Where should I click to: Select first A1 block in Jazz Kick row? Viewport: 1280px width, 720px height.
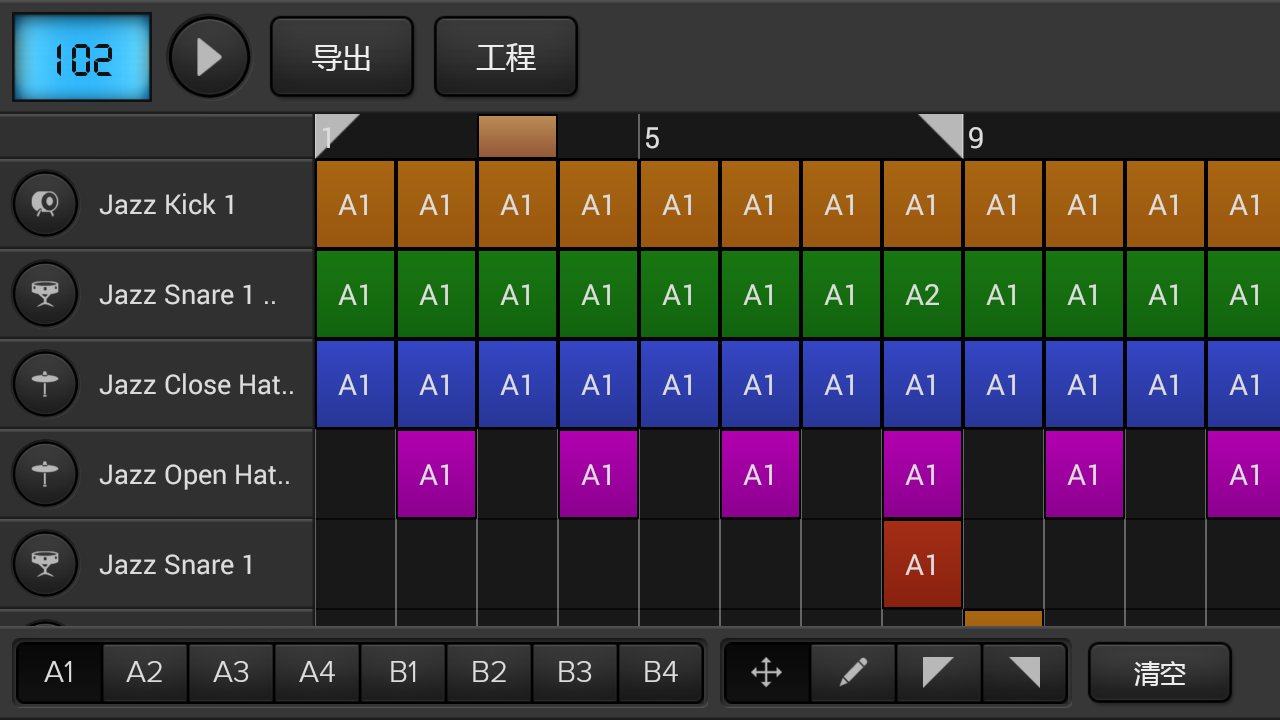point(355,204)
